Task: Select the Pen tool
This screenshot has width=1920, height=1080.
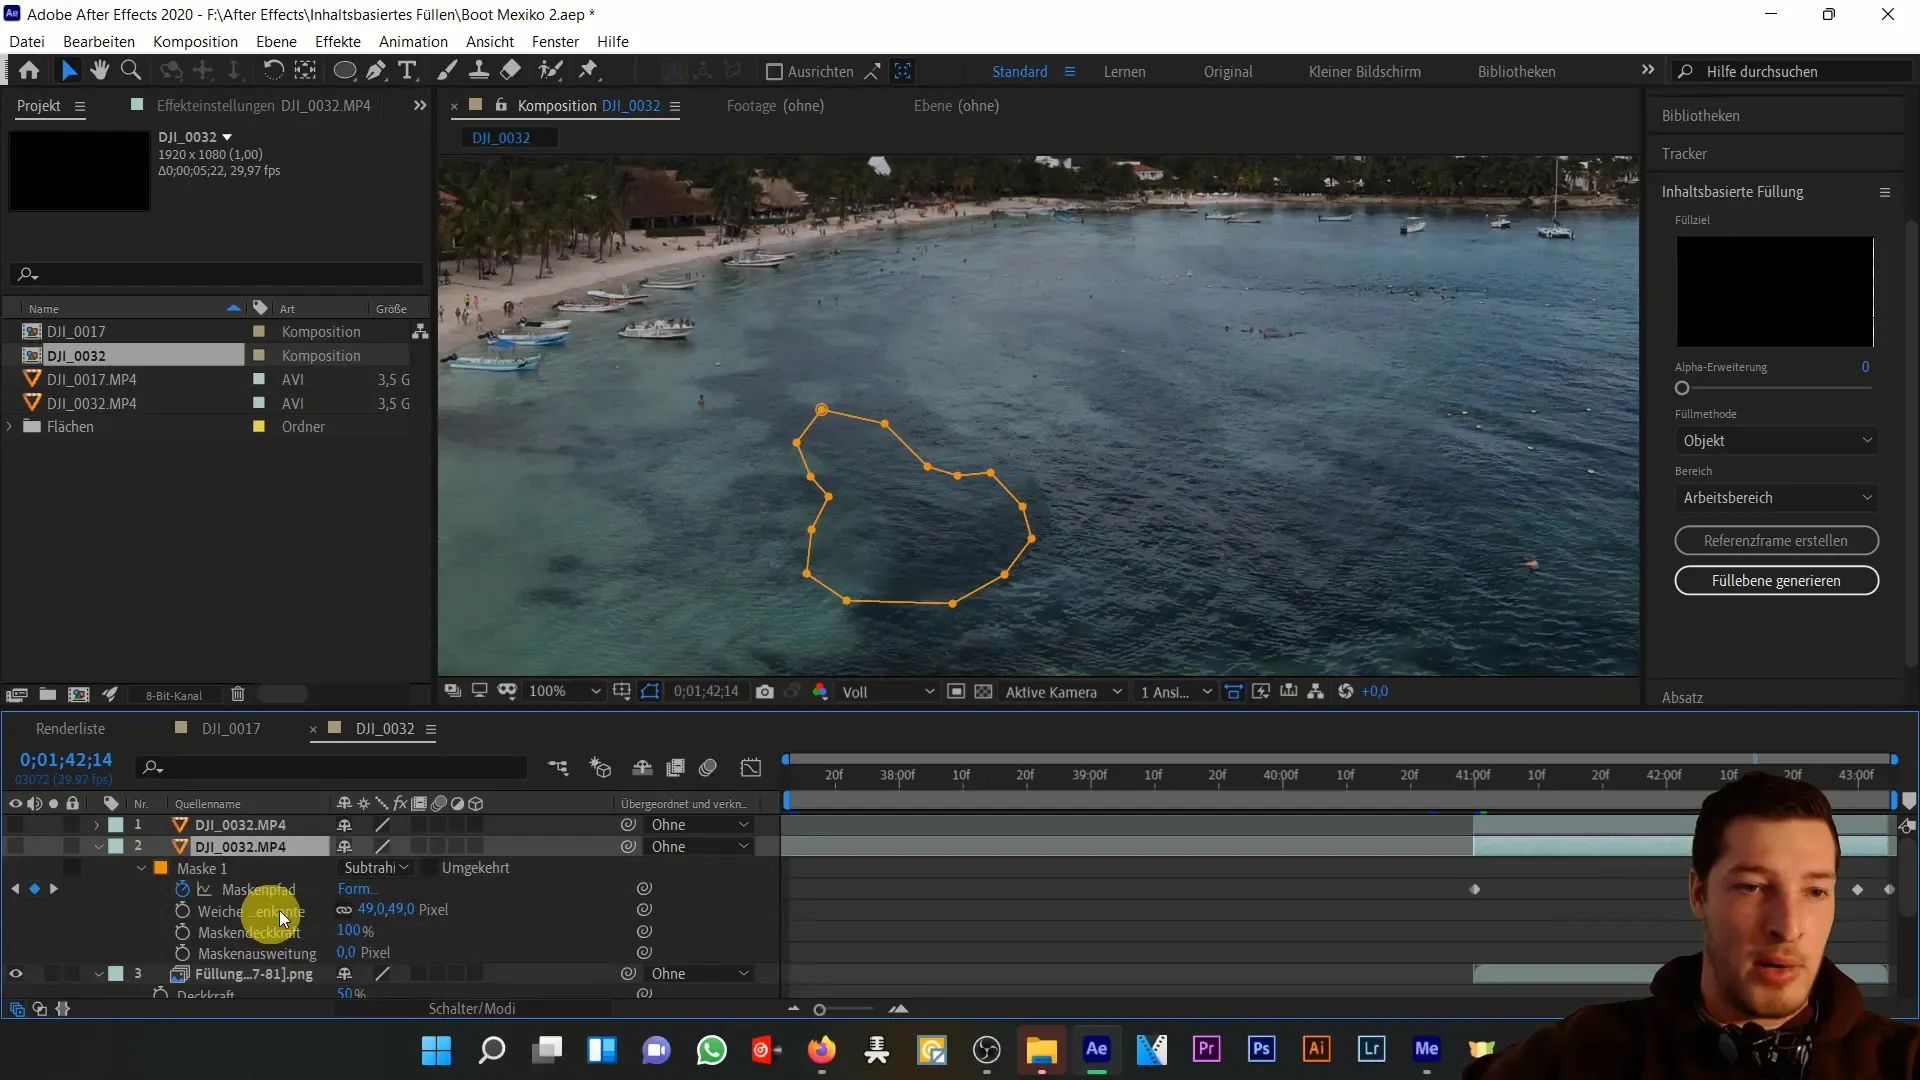Action: (376, 71)
